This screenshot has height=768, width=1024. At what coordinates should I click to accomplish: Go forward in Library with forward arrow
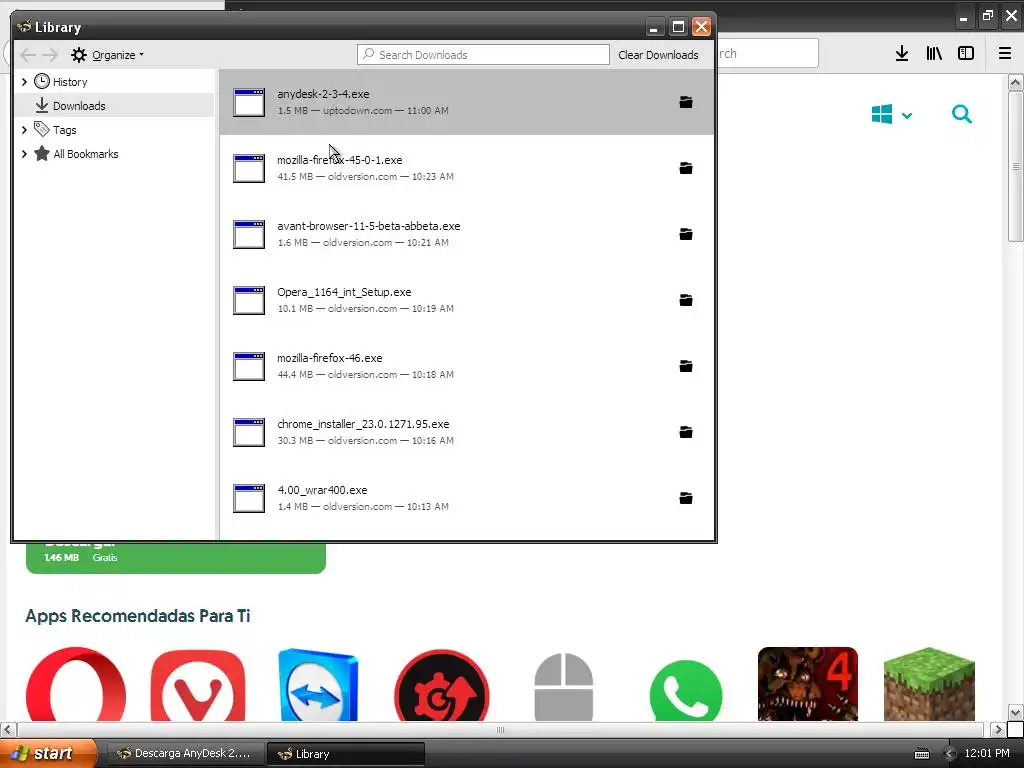tap(50, 55)
